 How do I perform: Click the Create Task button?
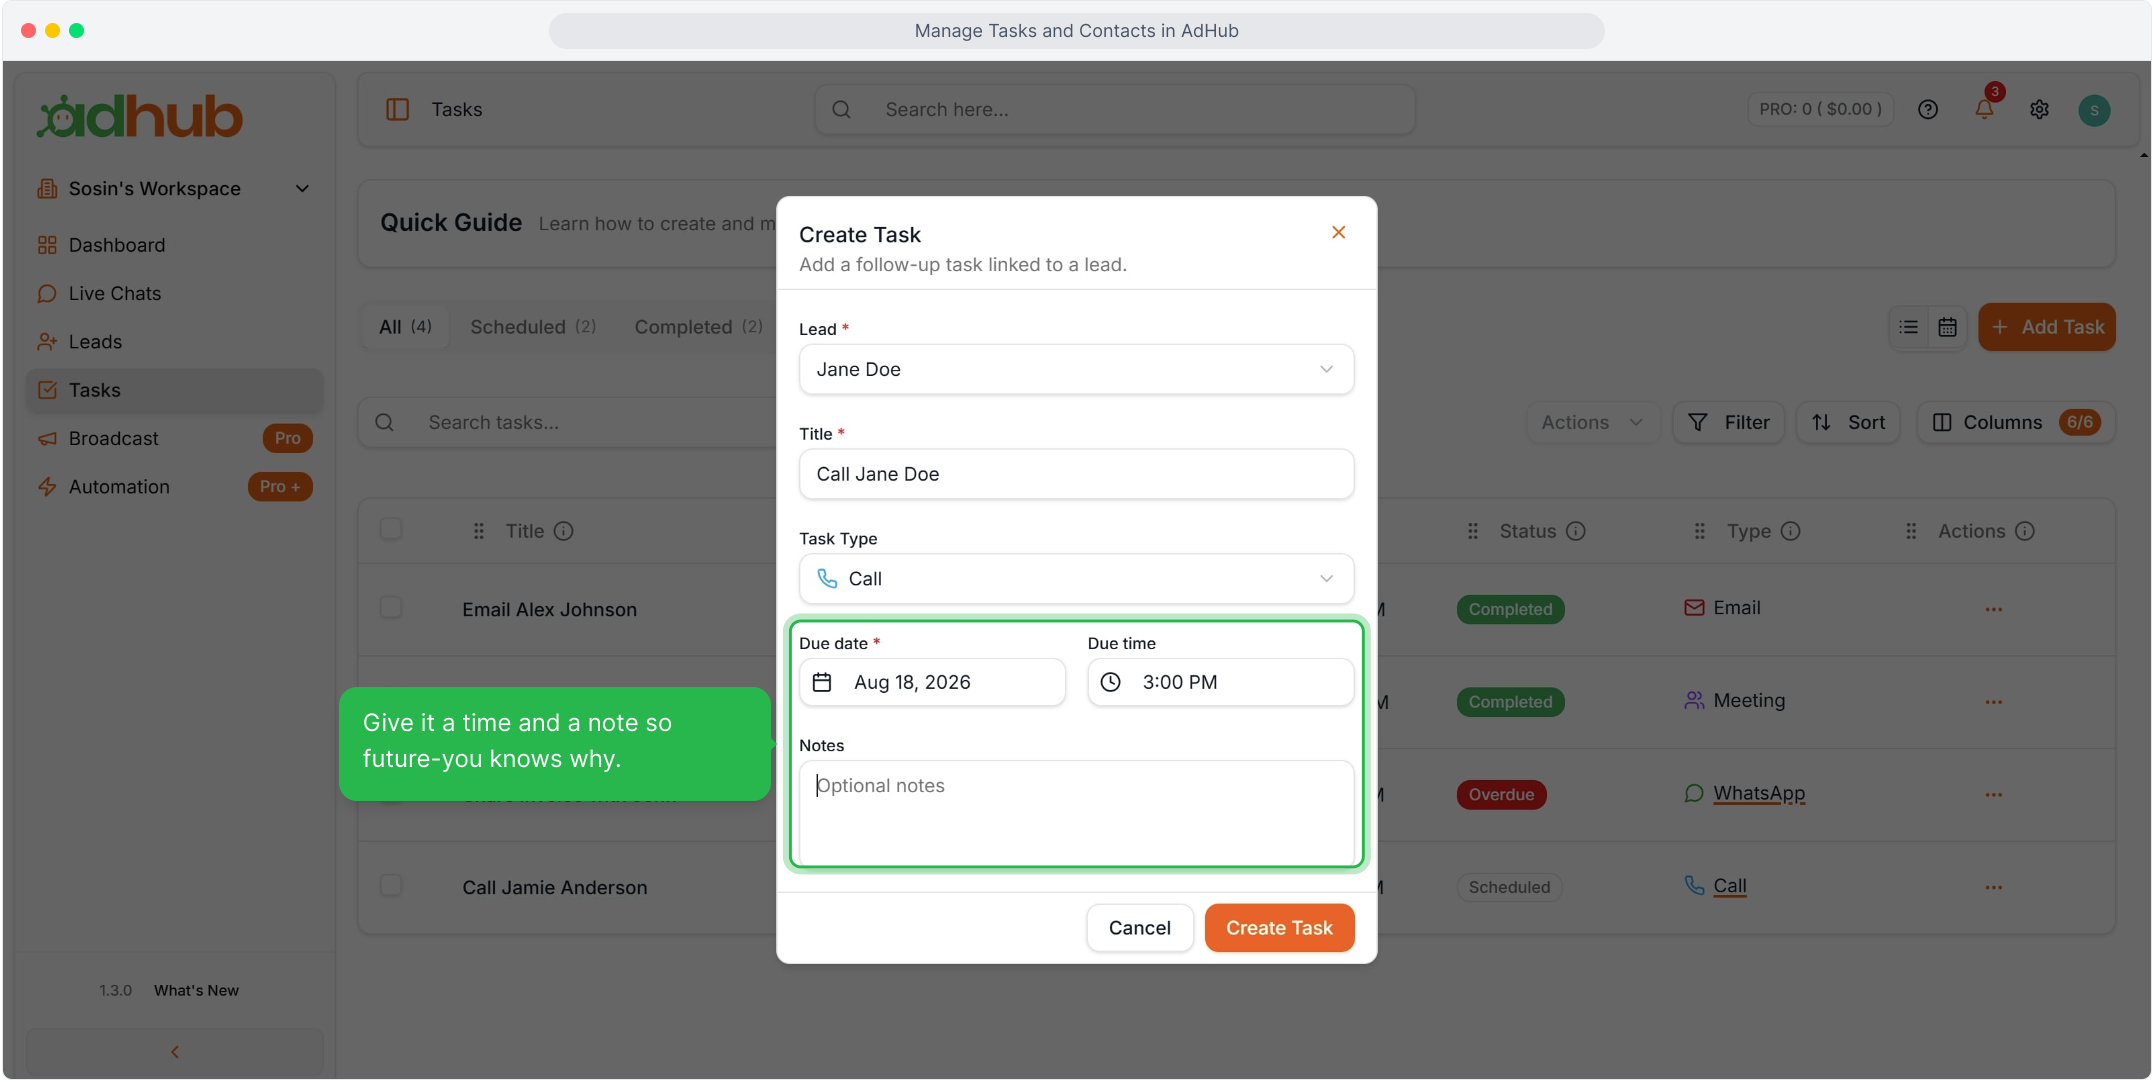click(1279, 928)
